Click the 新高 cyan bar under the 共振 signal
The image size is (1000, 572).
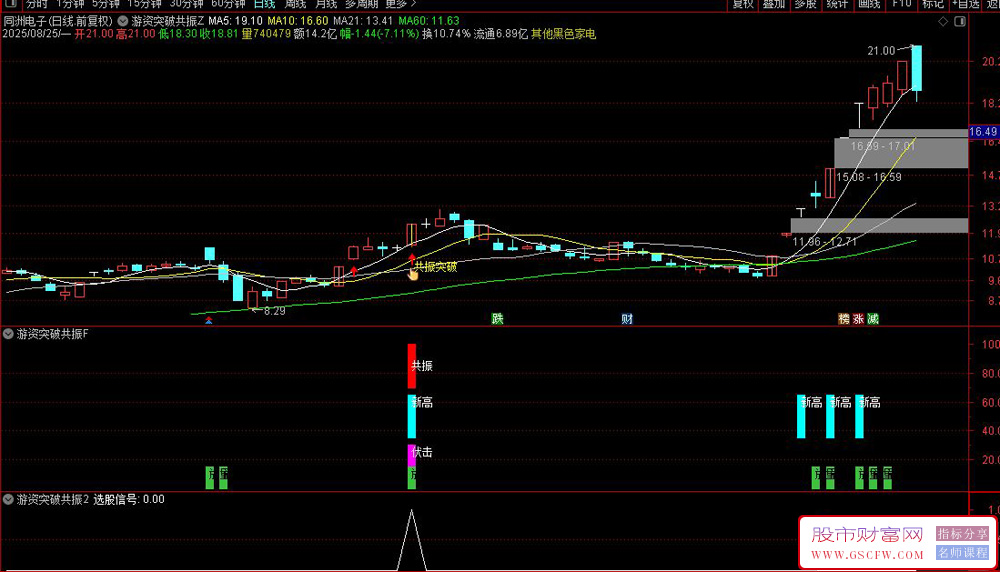tap(412, 416)
